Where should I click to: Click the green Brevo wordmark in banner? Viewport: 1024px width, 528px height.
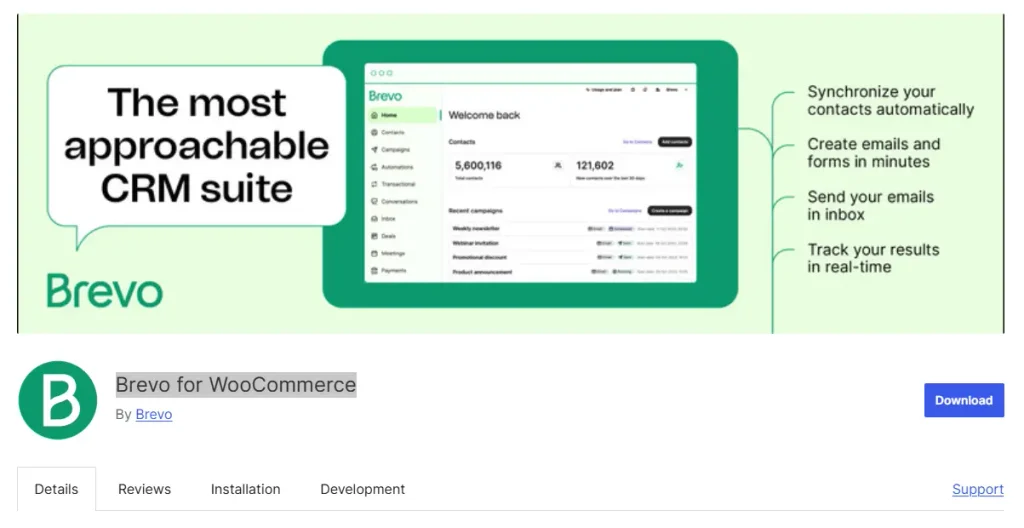coord(104,291)
